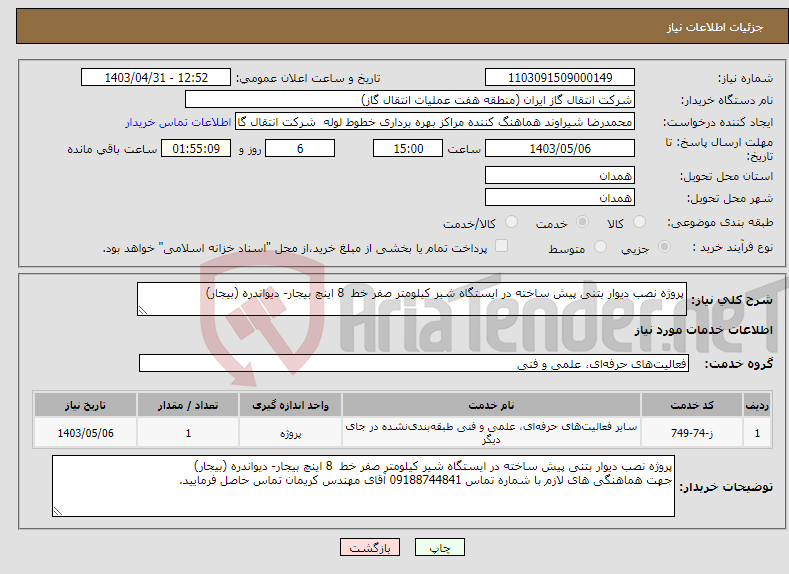This screenshot has width=789, height=574.
Task: Click the کد خدمت column header
Action: [692, 405]
